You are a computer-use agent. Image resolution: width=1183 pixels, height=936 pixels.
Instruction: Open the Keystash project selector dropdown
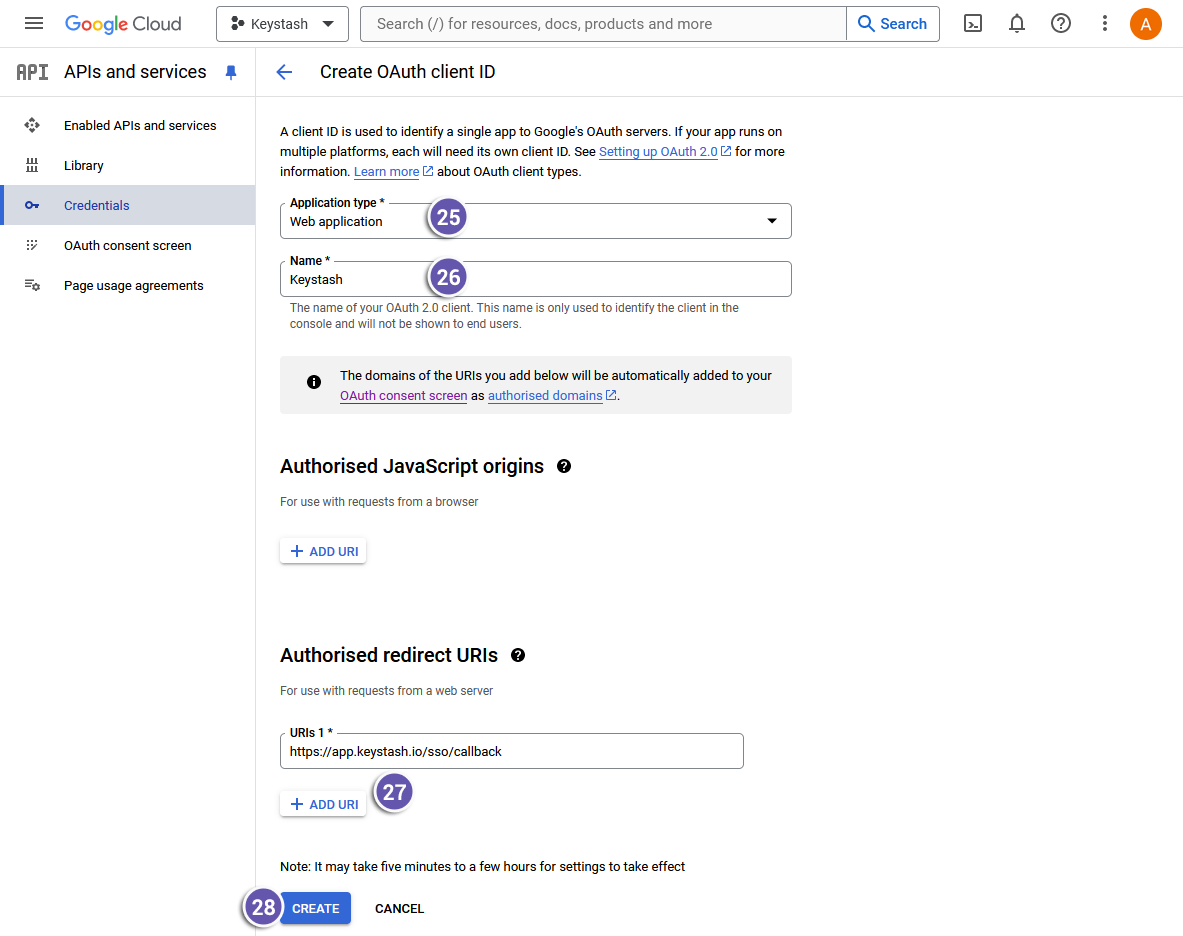pos(282,24)
